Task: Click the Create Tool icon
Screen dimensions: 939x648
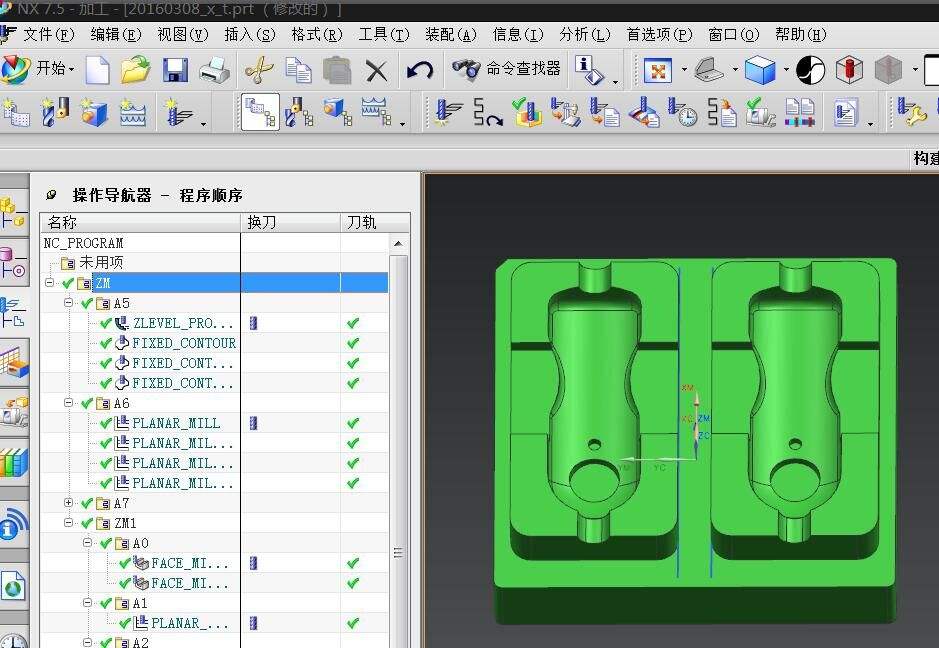Action: click(x=56, y=112)
